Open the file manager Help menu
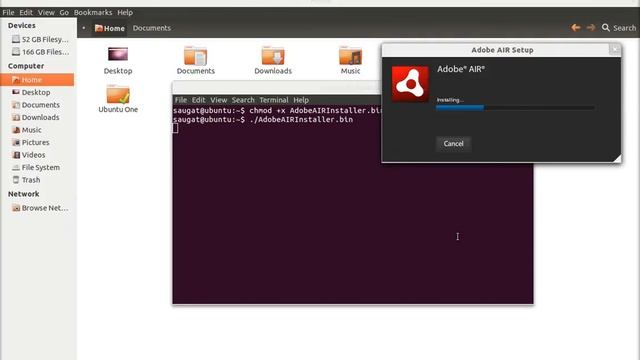 point(125,12)
